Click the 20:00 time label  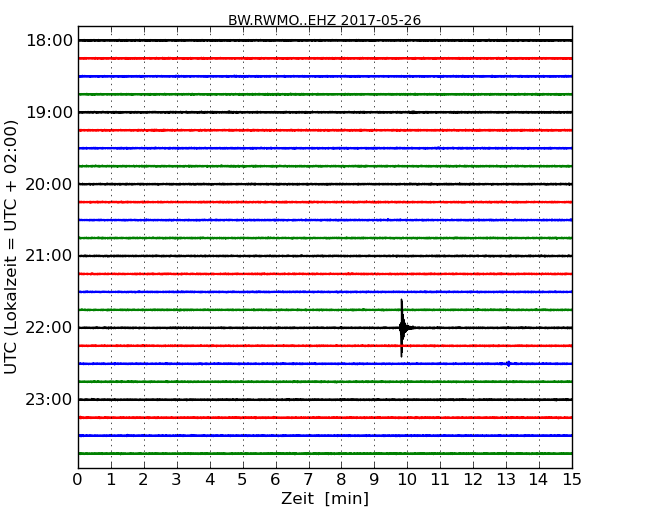tap(49, 184)
